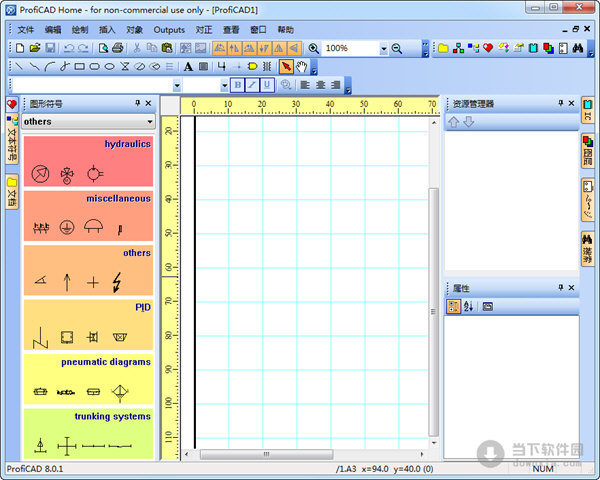Screen dimensions: 600x480
Task: Expand text formatting toolbar overflow arrow
Action: (x=348, y=86)
